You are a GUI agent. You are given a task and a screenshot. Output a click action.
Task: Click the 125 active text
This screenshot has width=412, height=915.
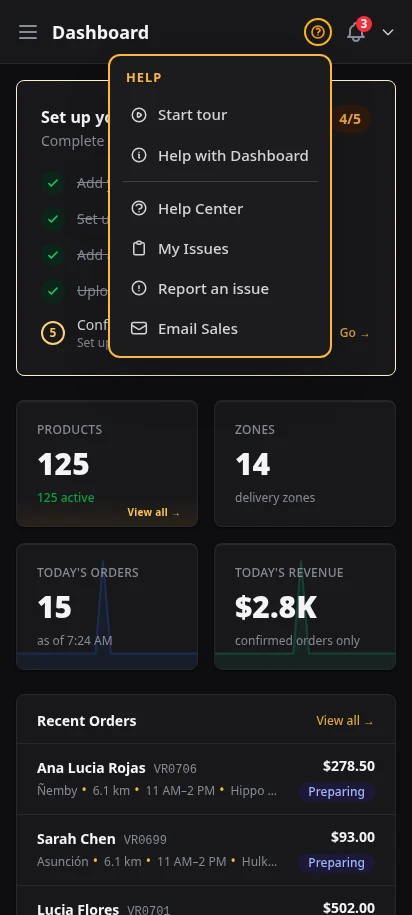[65, 498]
